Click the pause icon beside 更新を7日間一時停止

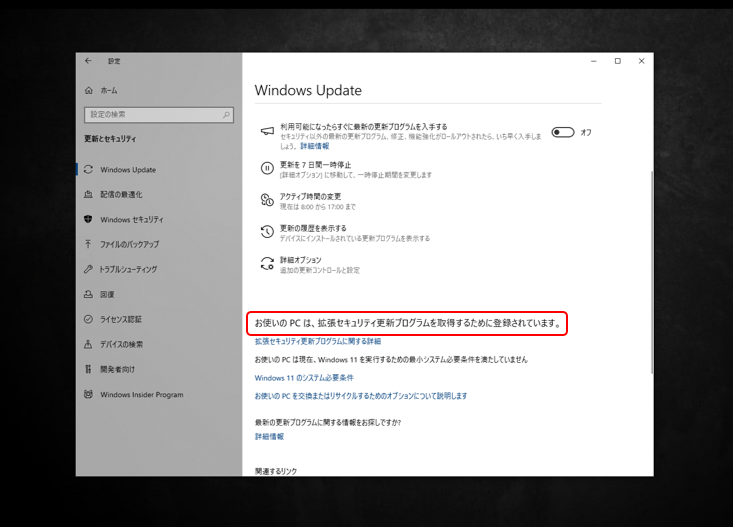(267, 169)
